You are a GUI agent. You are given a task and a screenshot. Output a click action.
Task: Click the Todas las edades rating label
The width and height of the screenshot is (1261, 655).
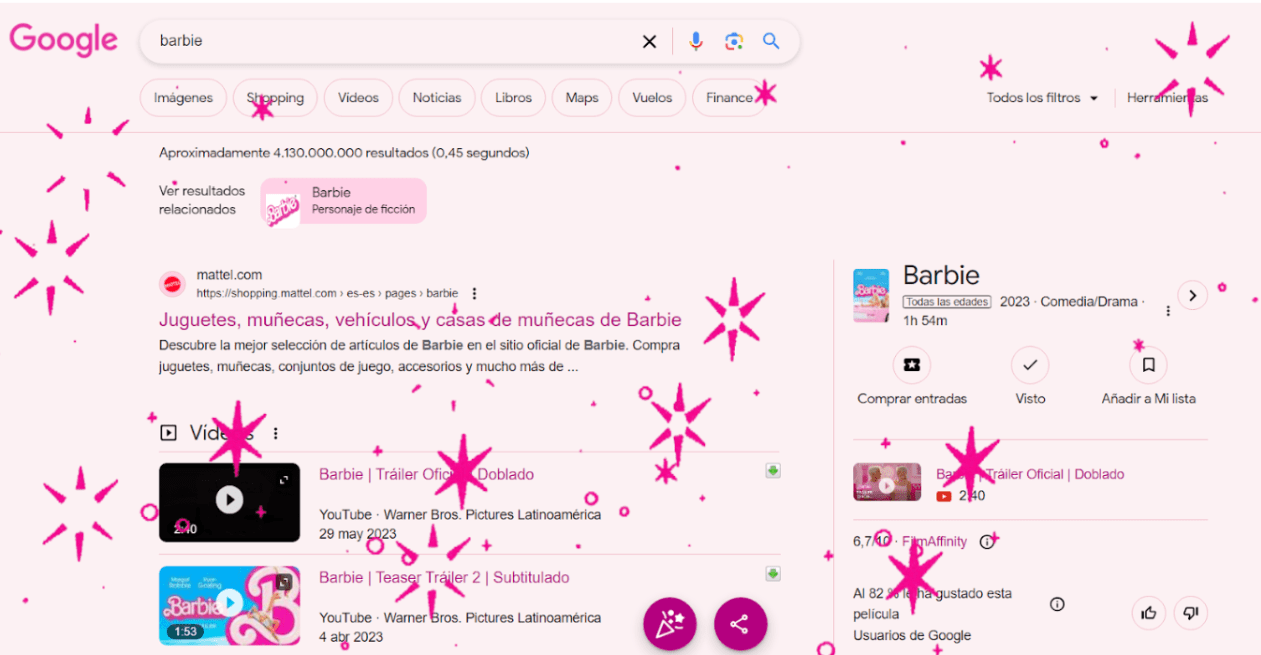coord(947,301)
